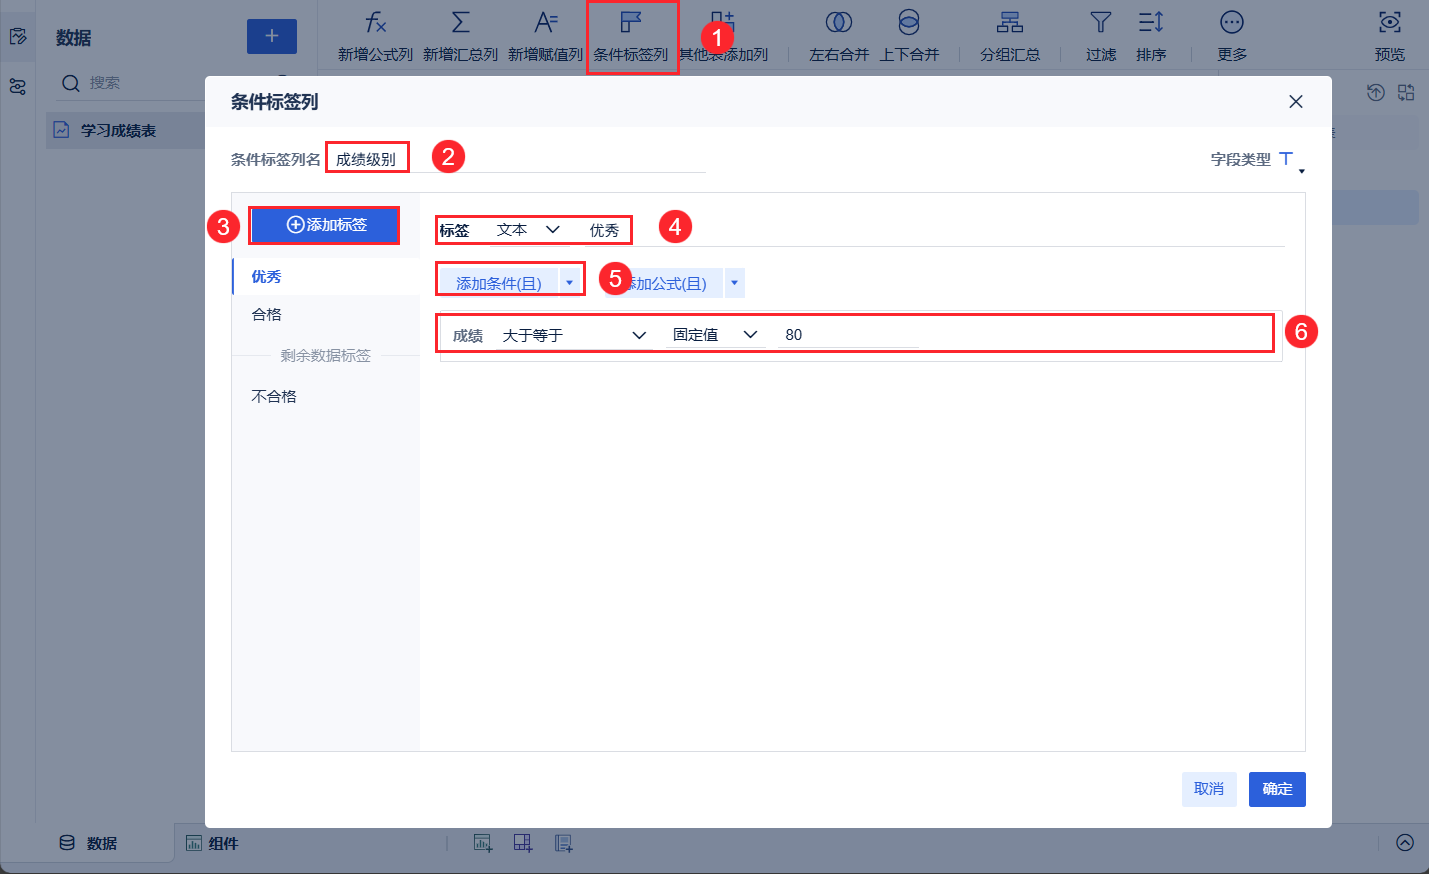Close the 条件标签列 dialog

(x=1296, y=101)
